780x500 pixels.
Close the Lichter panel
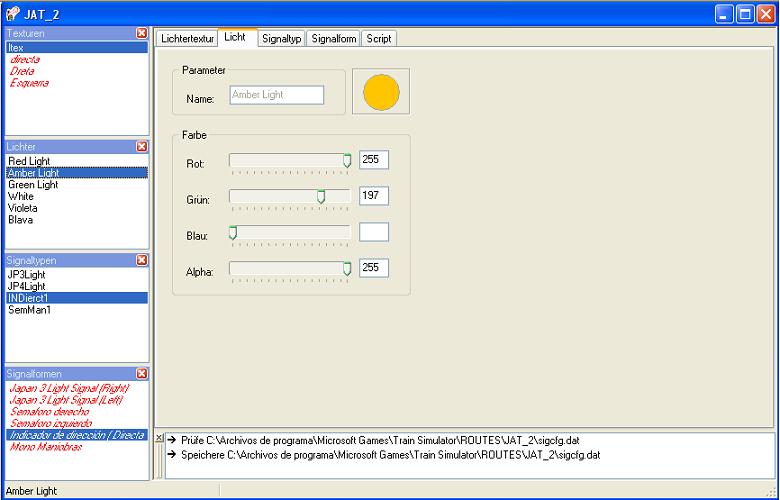point(141,147)
